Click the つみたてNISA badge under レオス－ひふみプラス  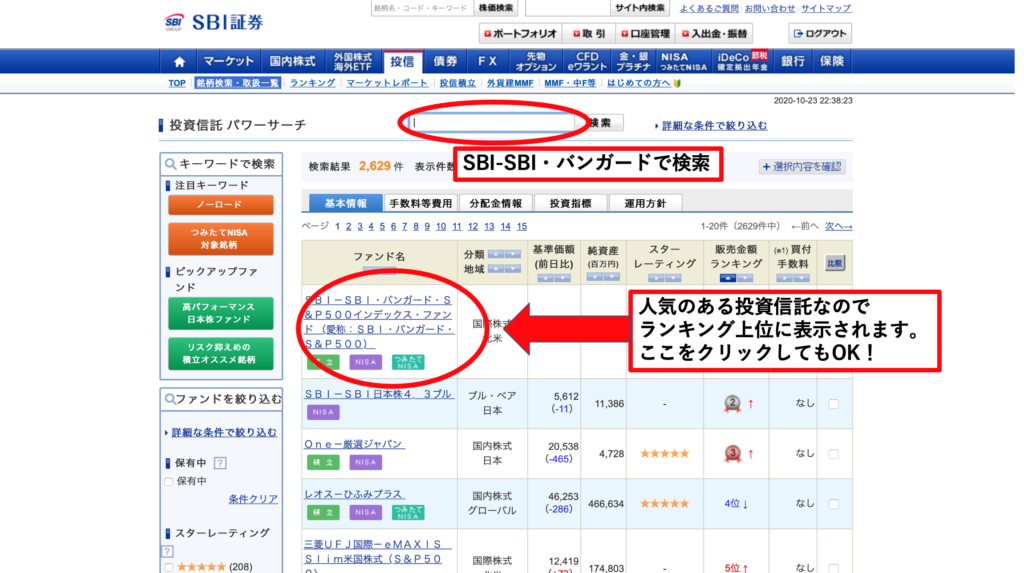408,512
